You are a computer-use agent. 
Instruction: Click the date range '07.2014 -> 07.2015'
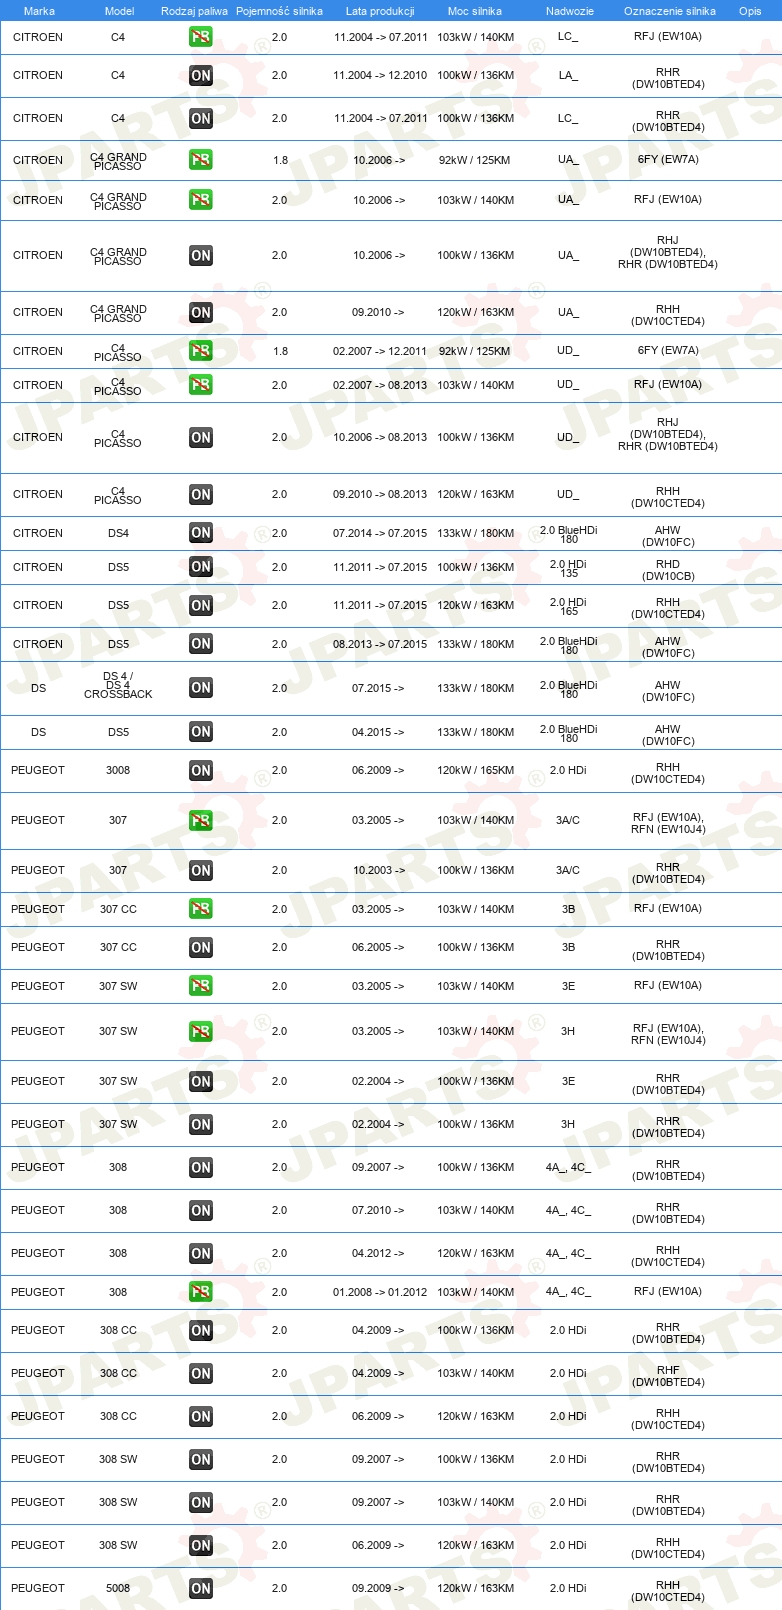tap(380, 533)
